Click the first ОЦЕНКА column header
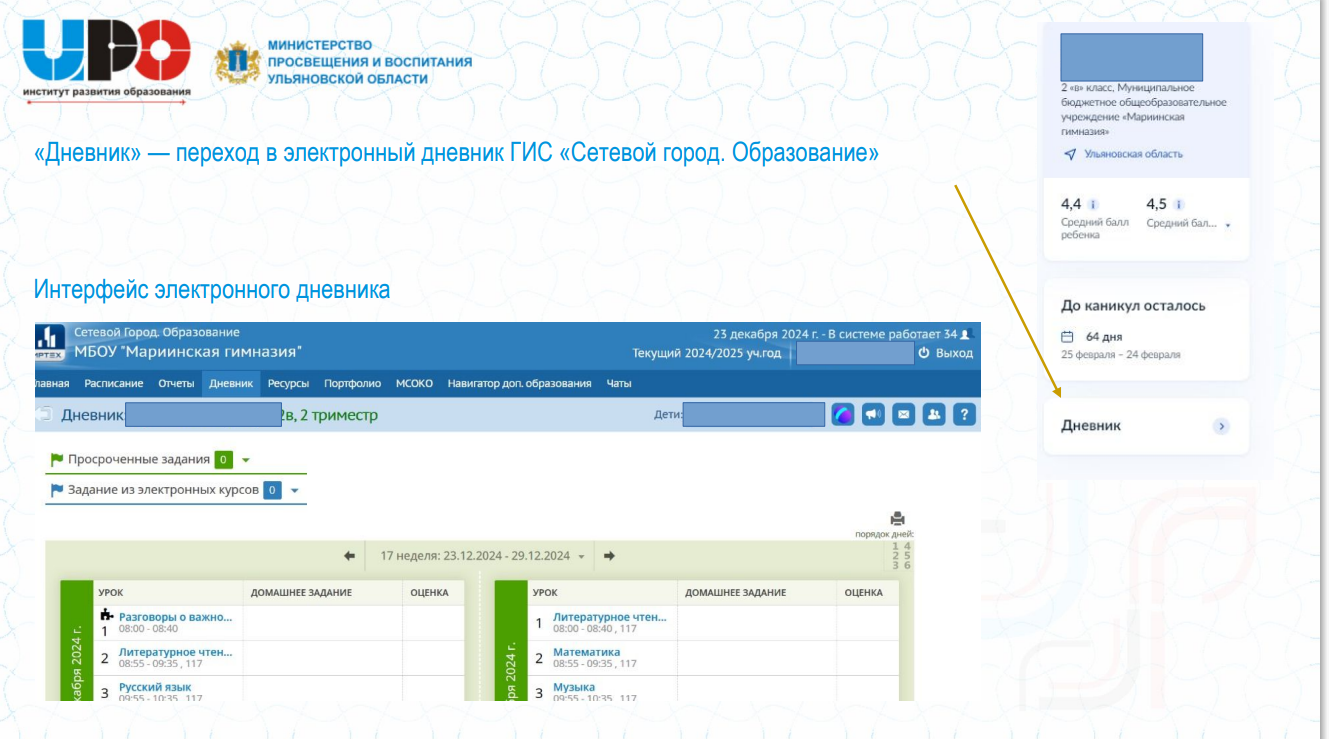 [430, 592]
